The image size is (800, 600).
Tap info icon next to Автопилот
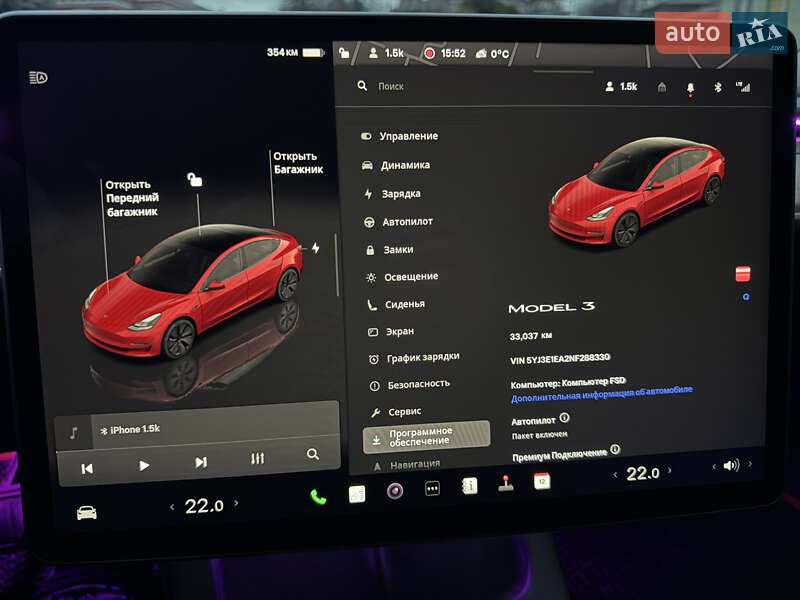(564, 418)
